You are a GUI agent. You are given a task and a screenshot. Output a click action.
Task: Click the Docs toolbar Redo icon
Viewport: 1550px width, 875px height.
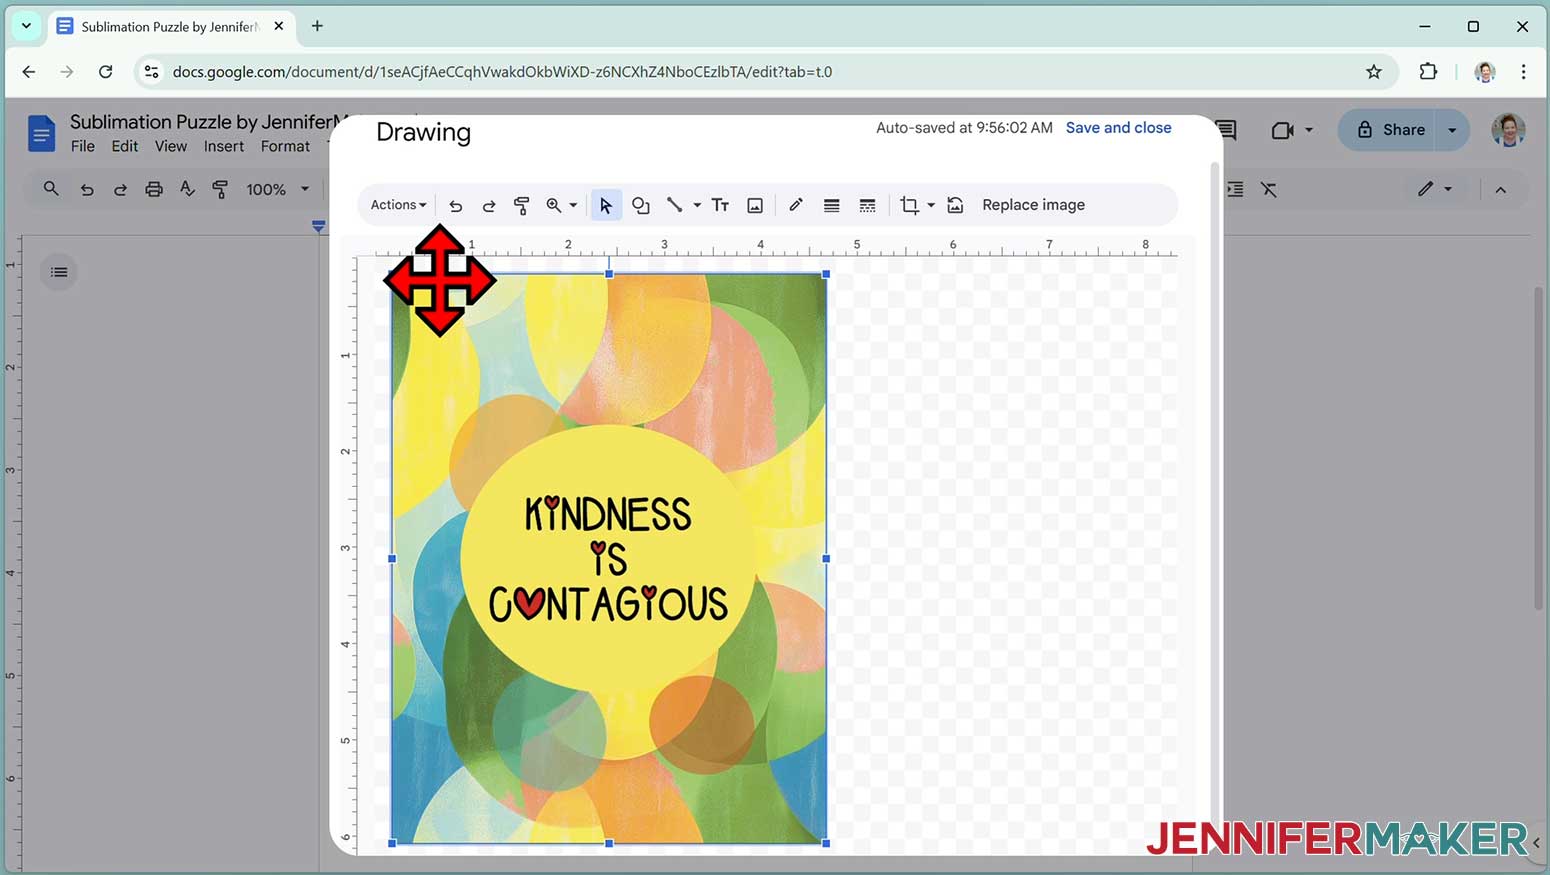(120, 189)
